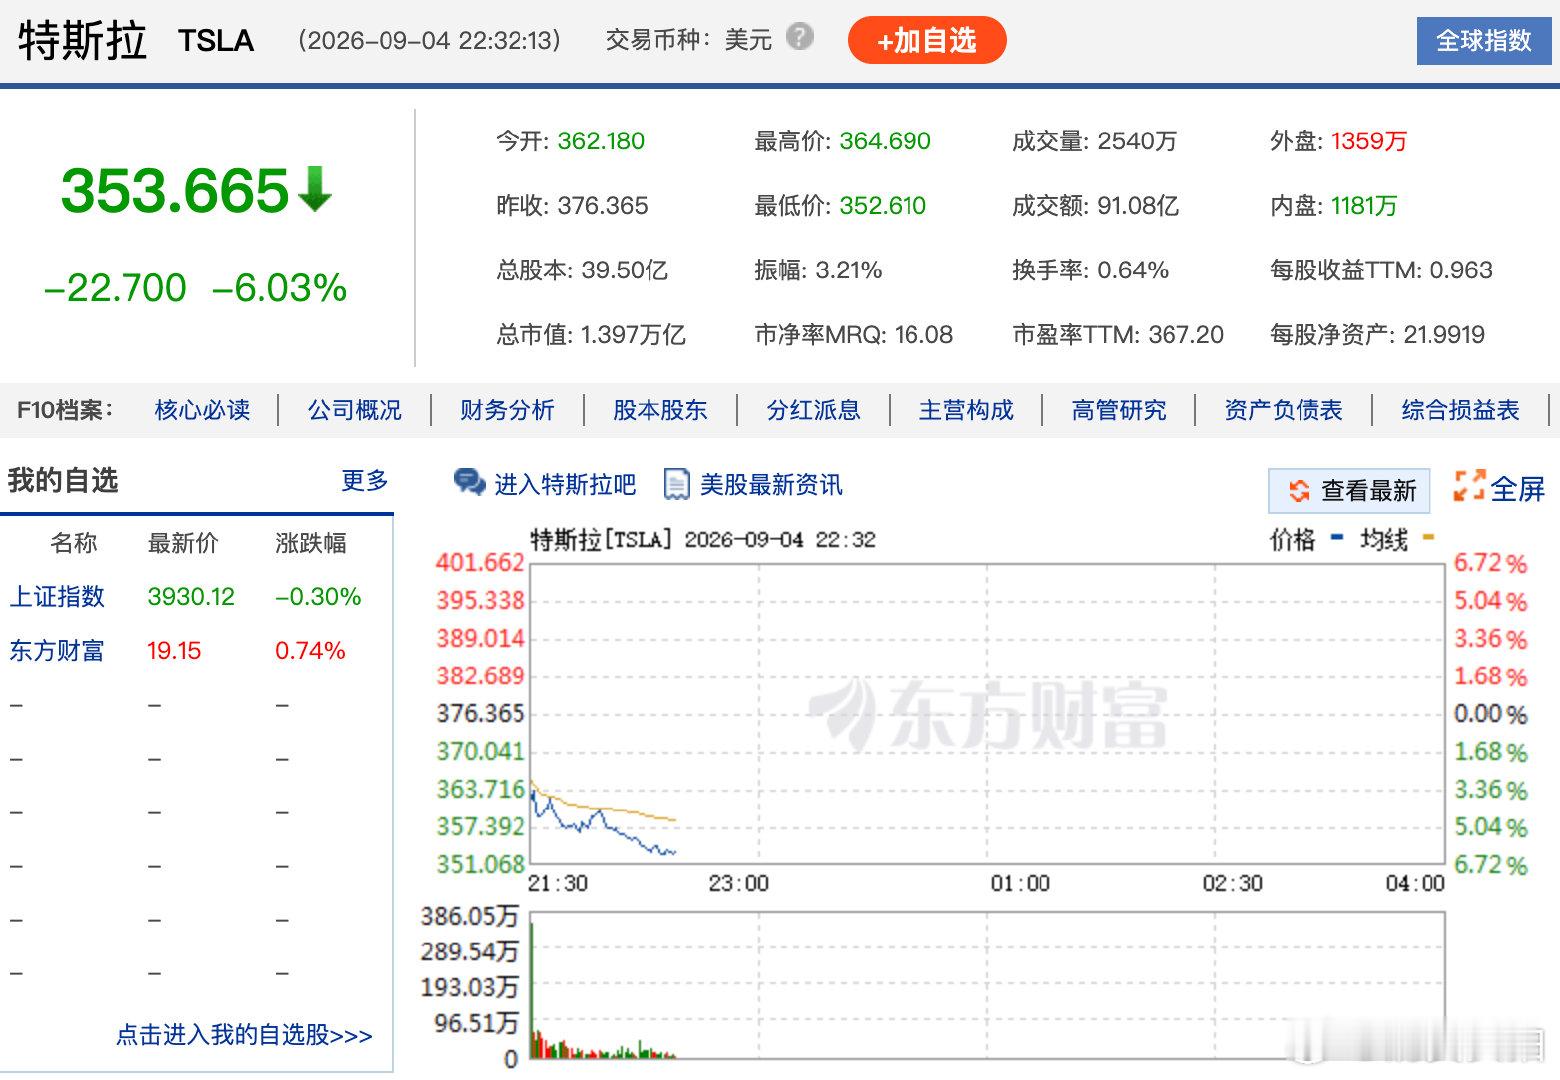Click 进入特斯拉吧 link
The height and width of the screenshot is (1080, 1560).
565,485
